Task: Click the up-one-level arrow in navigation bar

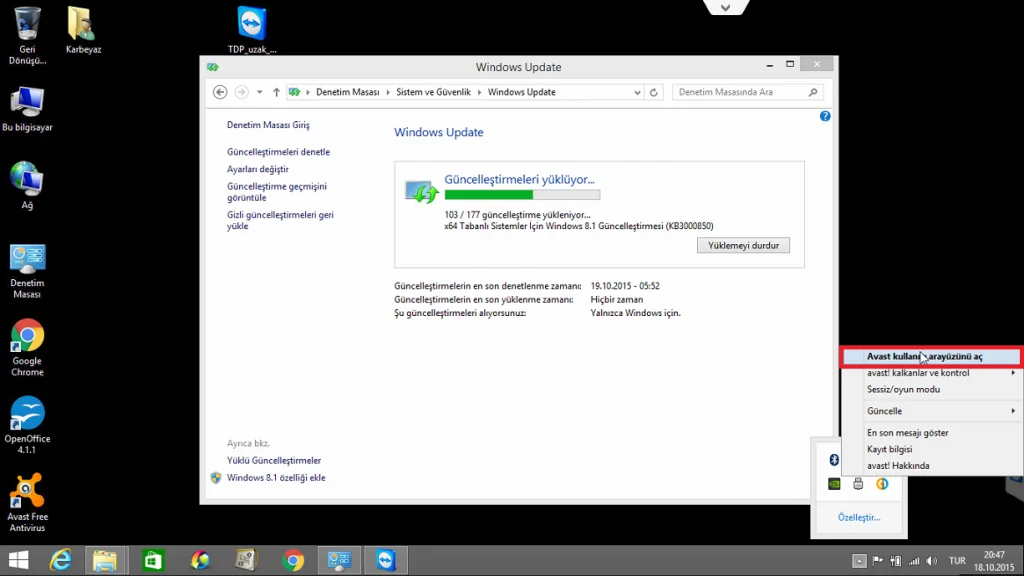Action: [276, 92]
